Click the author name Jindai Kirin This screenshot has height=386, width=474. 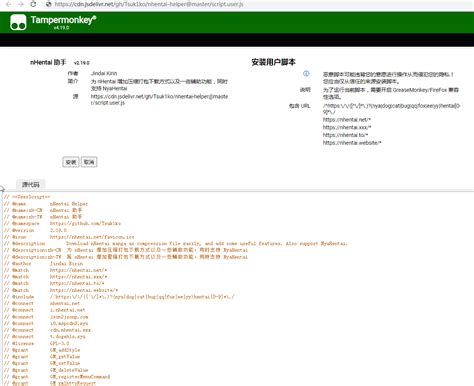coord(104,73)
